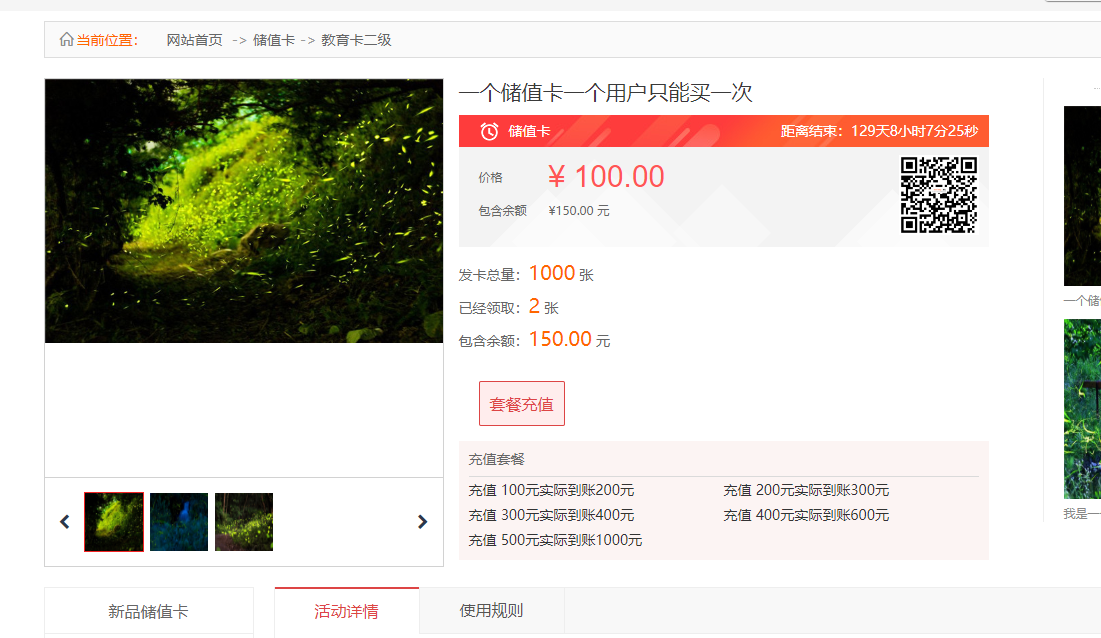This screenshot has height=638, width=1101.
Task: Select the first green firefly thumbnail
Action: (x=114, y=522)
